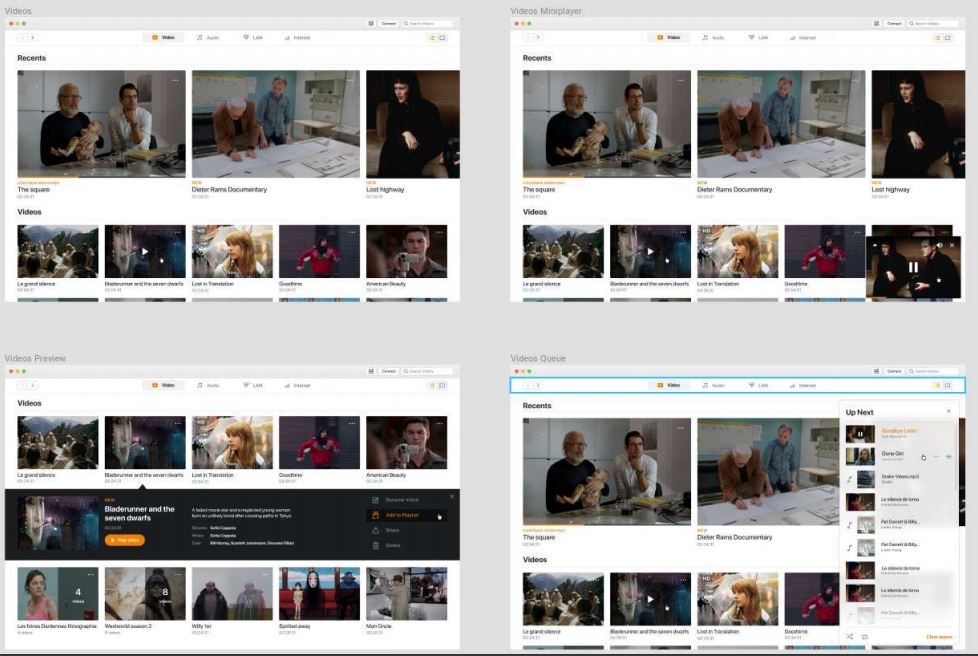Open Lost in Translation thumbnail in Videos Miniplayer
Viewport: 978px width, 656px height.
737,251
